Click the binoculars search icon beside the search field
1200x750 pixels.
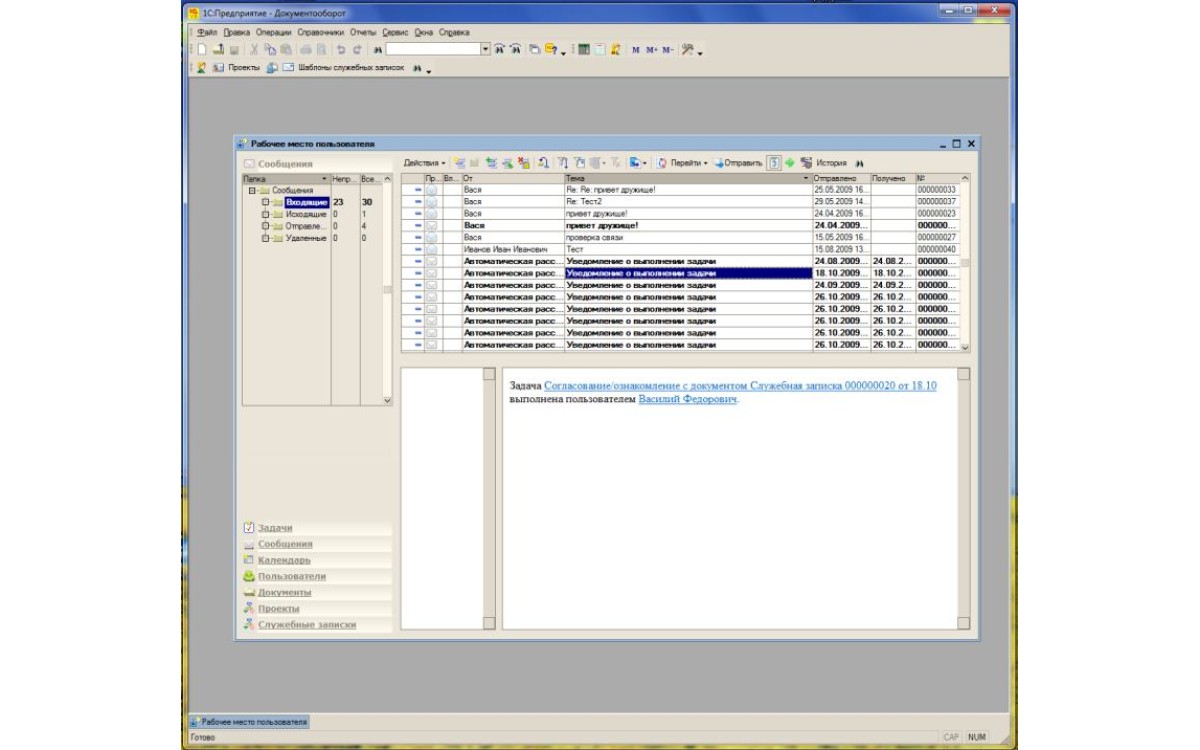click(x=378, y=49)
